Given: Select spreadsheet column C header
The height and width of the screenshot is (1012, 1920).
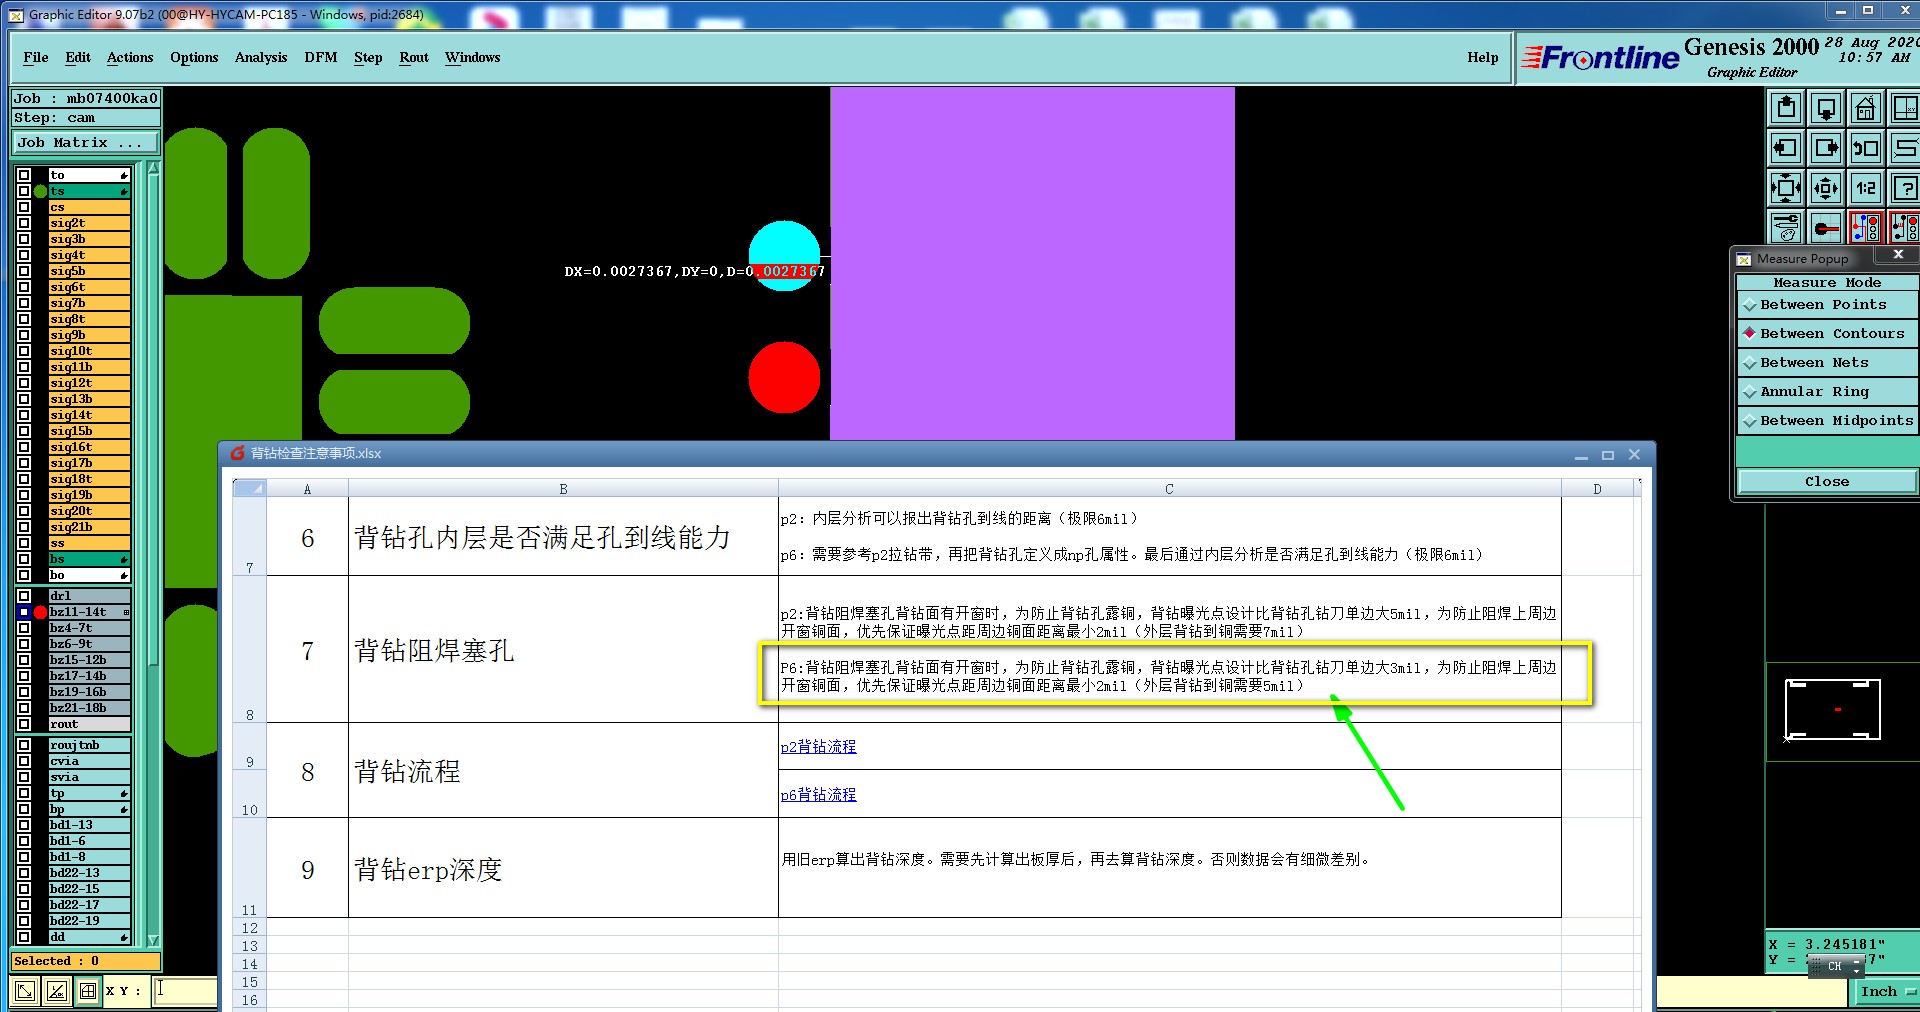Looking at the screenshot, I should pos(1169,489).
